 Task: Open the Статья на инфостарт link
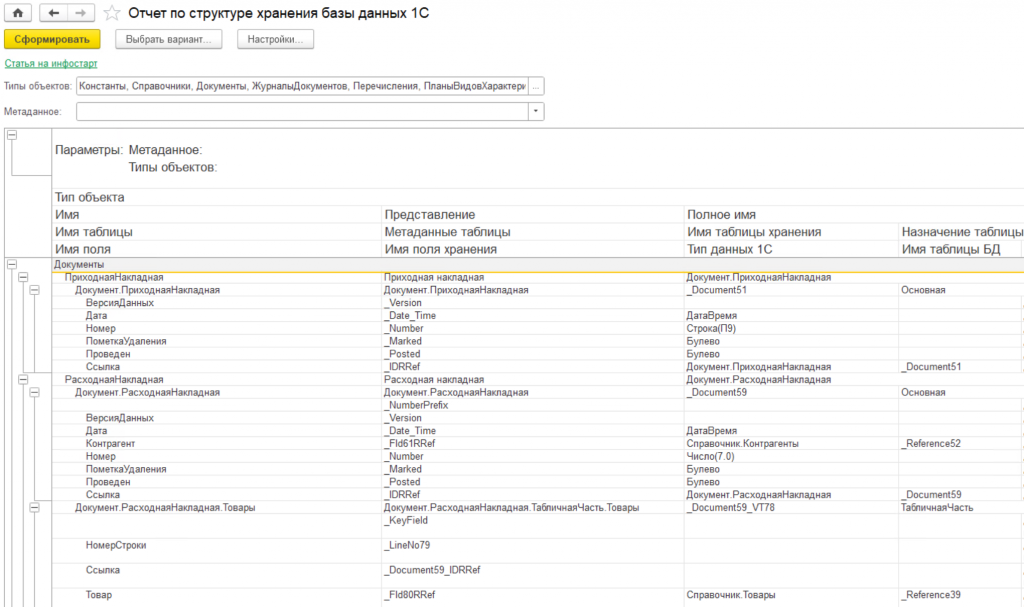tap(51, 63)
